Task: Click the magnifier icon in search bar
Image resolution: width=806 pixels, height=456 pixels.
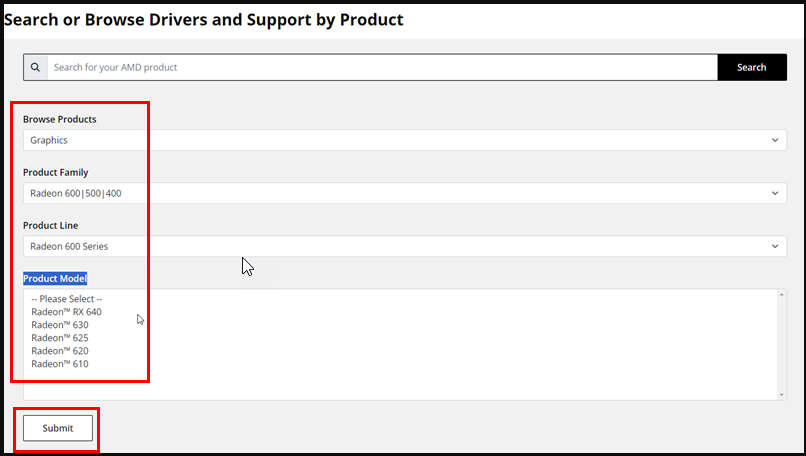Action: pos(35,67)
